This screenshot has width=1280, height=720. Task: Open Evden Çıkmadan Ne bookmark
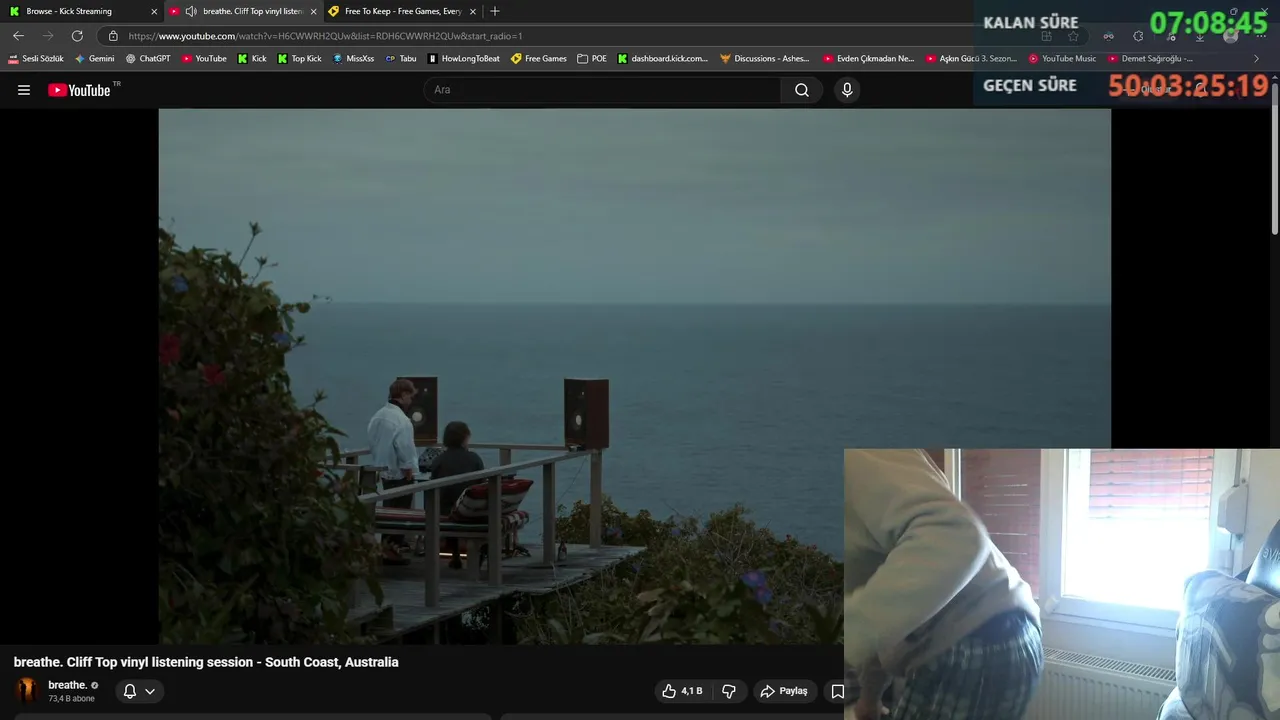click(x=869, y=59)
